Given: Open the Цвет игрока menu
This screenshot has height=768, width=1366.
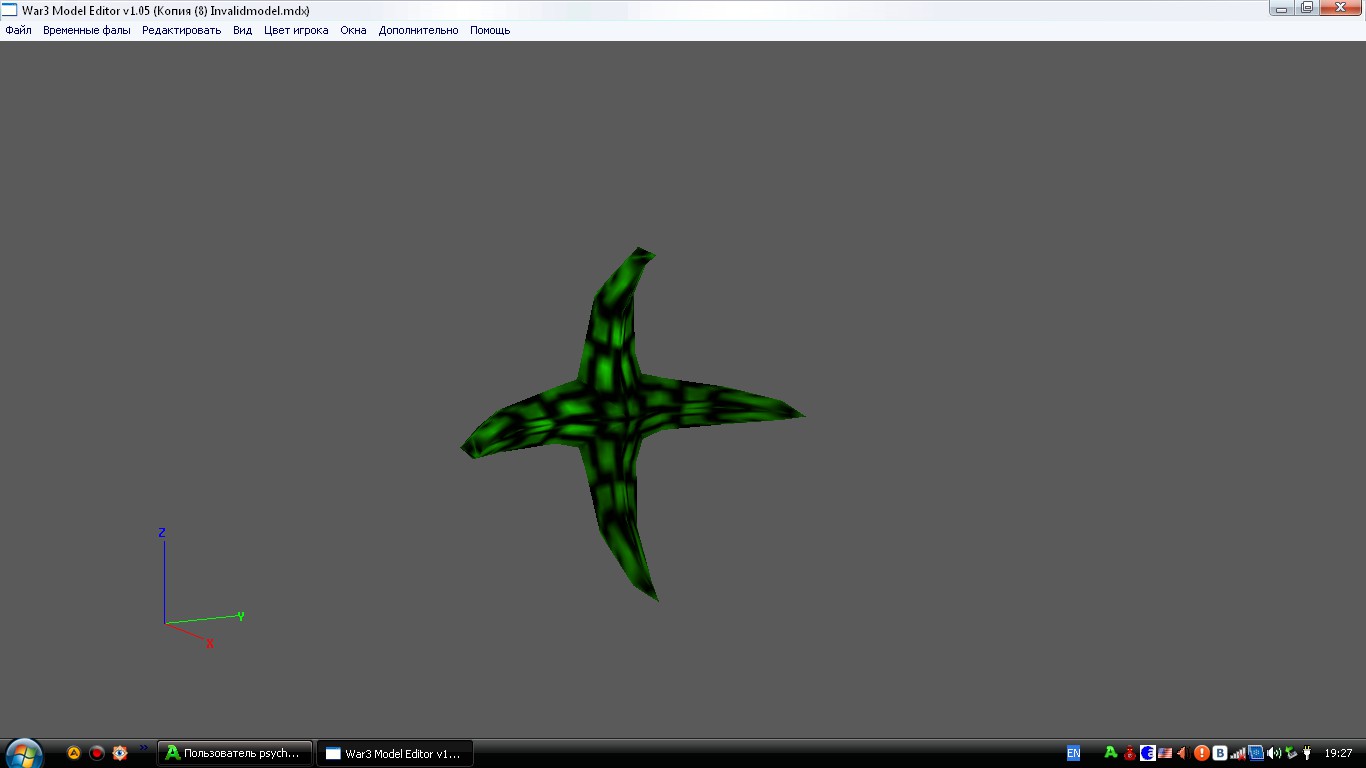Looking at the screenshot, I should click(x=296, y=30).
